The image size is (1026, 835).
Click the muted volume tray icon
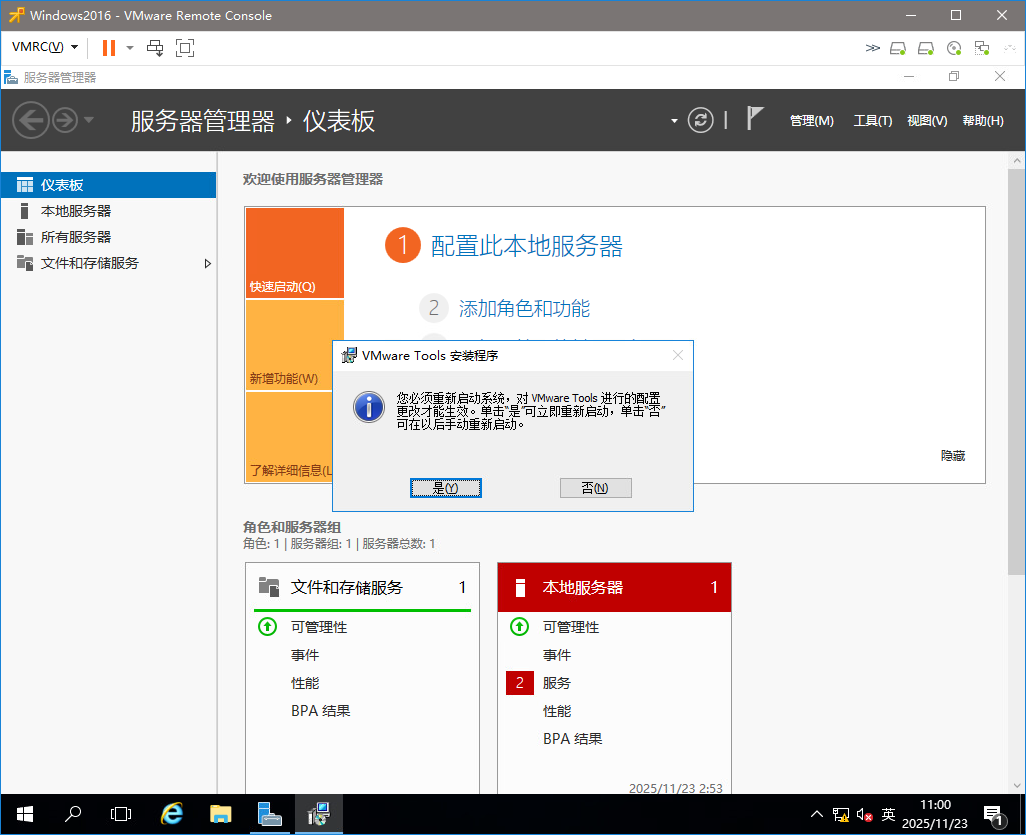coord(864,815)
